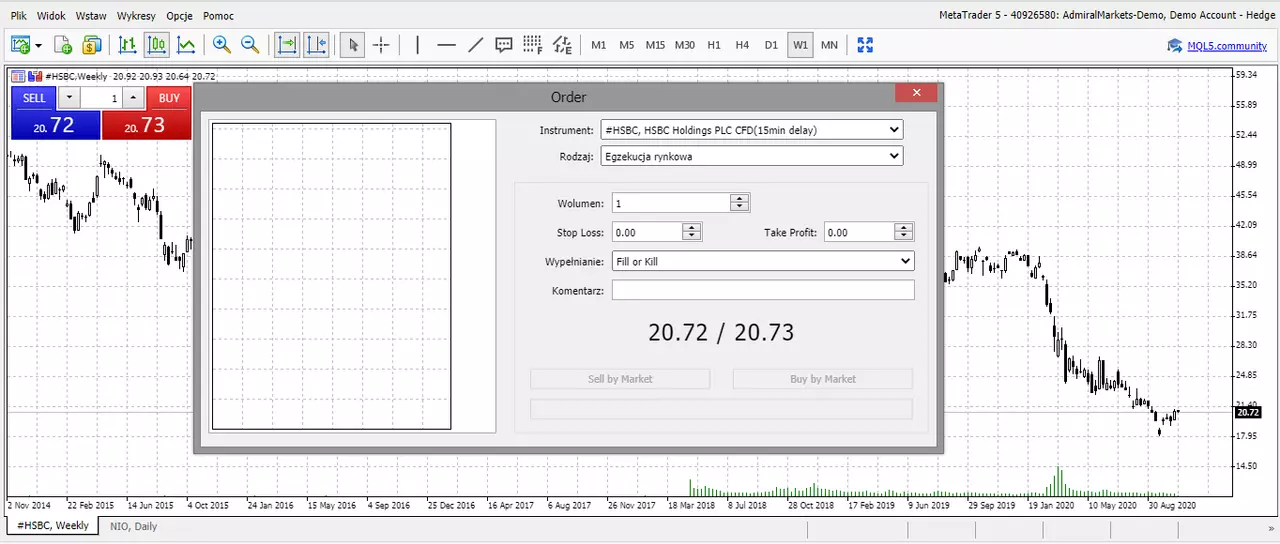1280x544 pixels.
Task: Expand the new chart dropdown arrow
Action: point(38,45)
